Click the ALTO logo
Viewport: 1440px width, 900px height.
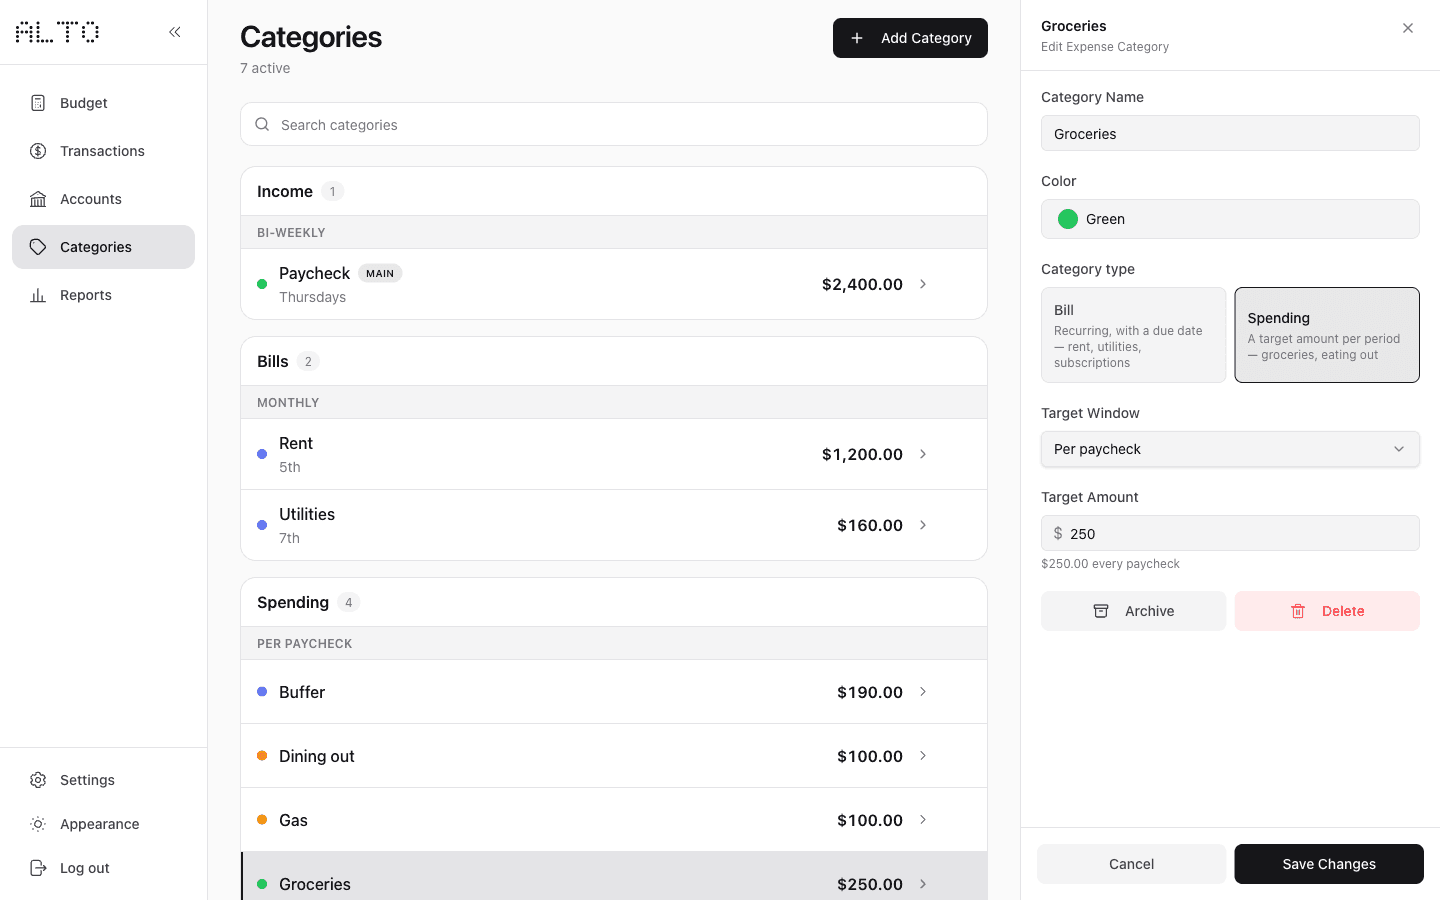pyautogui.click(x=57, y=32)
